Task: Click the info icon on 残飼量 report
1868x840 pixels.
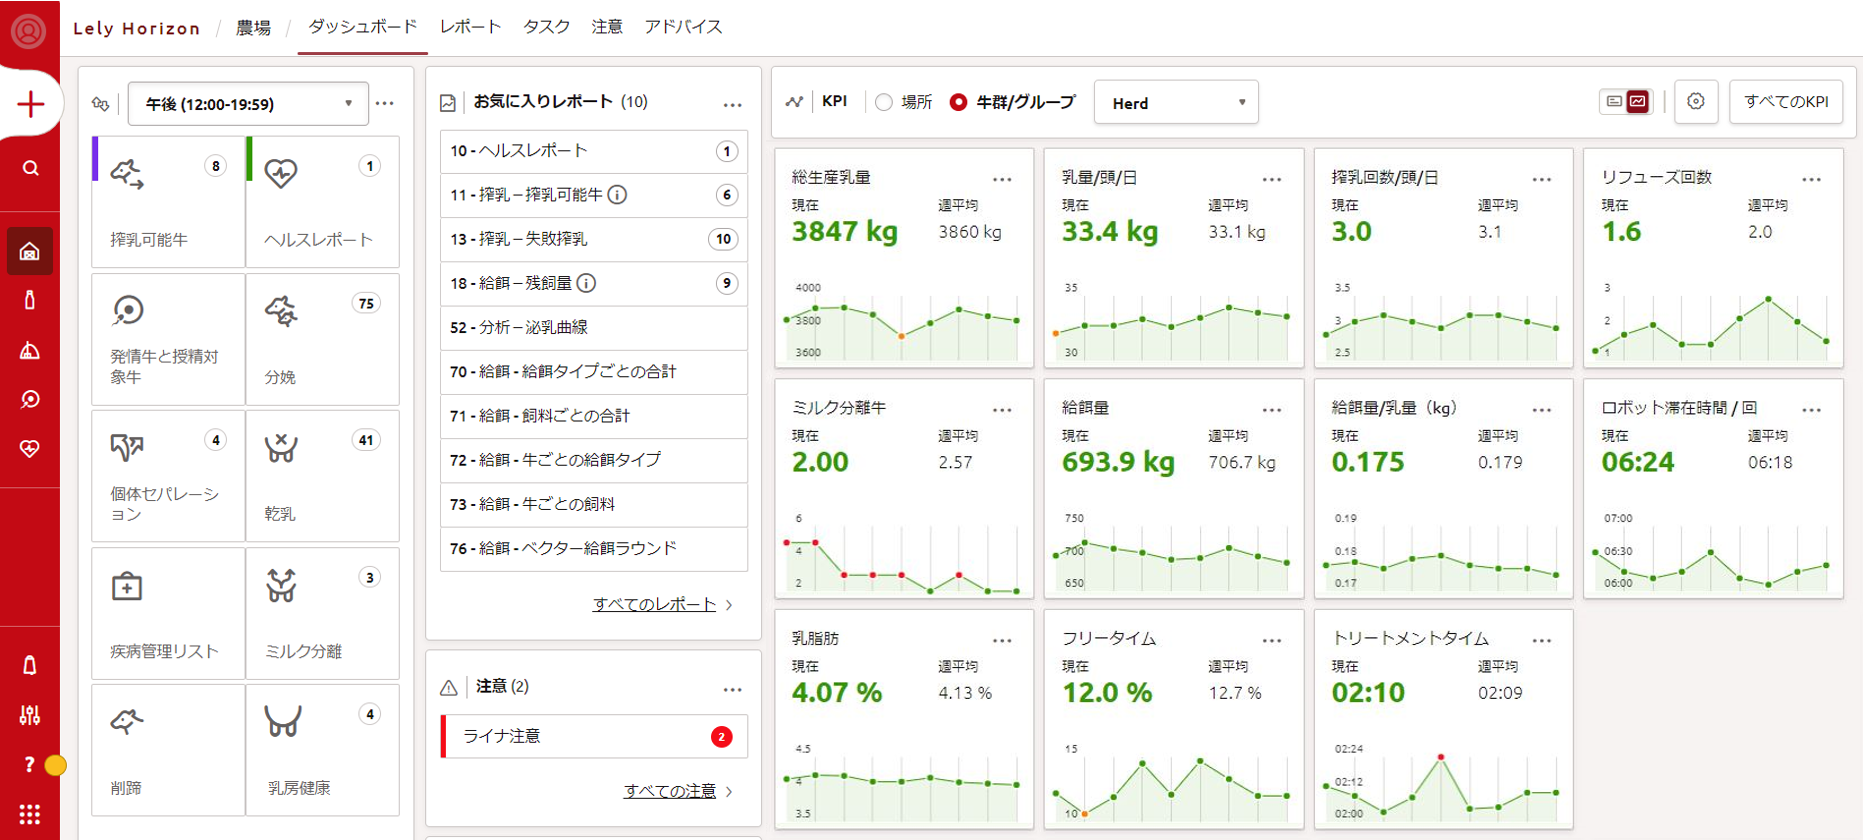Action: 587,283
